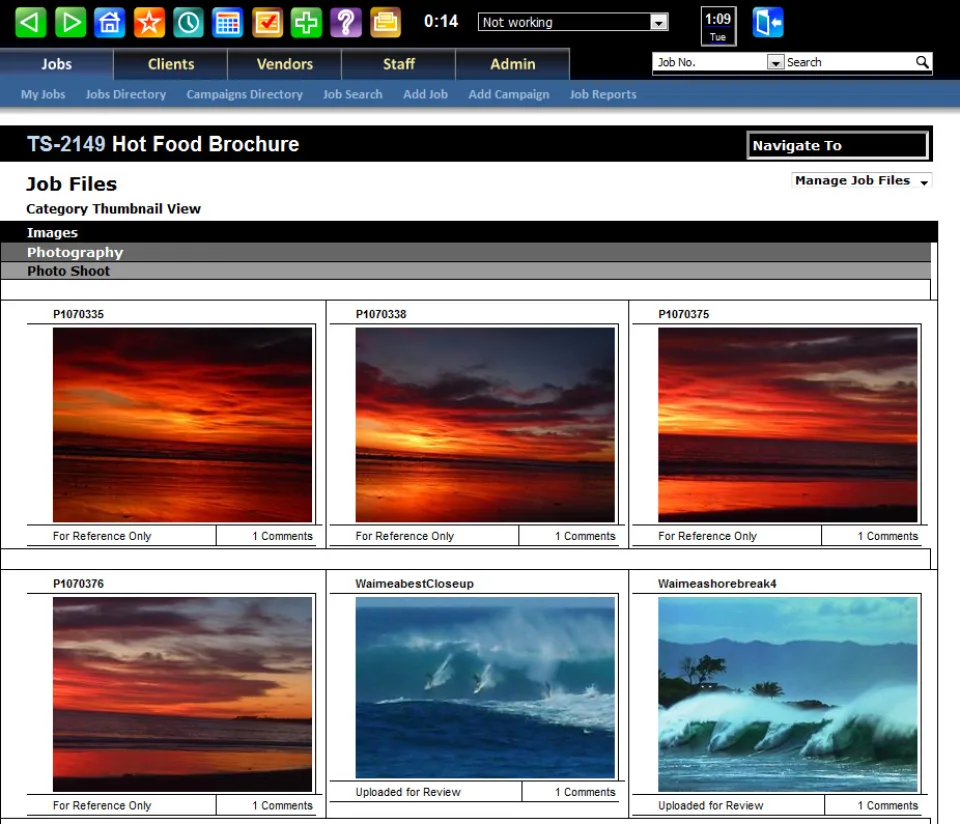Go forward with the green right arrow icon
The width and height of the screenshot is (960, 824).
pyautogui.click(x=70, y=23)
